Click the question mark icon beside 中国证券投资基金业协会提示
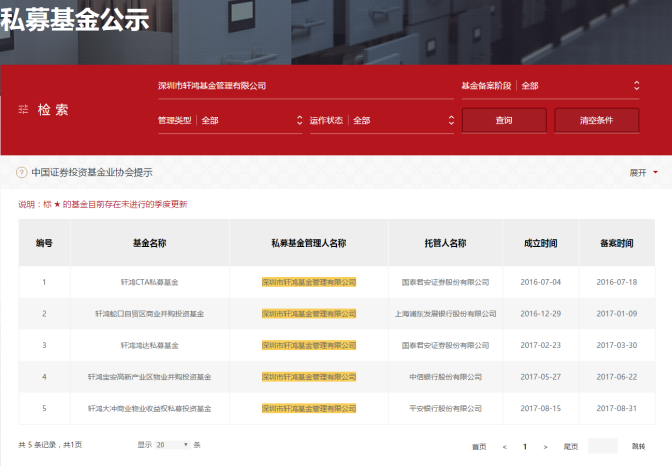 click(21, 172)
